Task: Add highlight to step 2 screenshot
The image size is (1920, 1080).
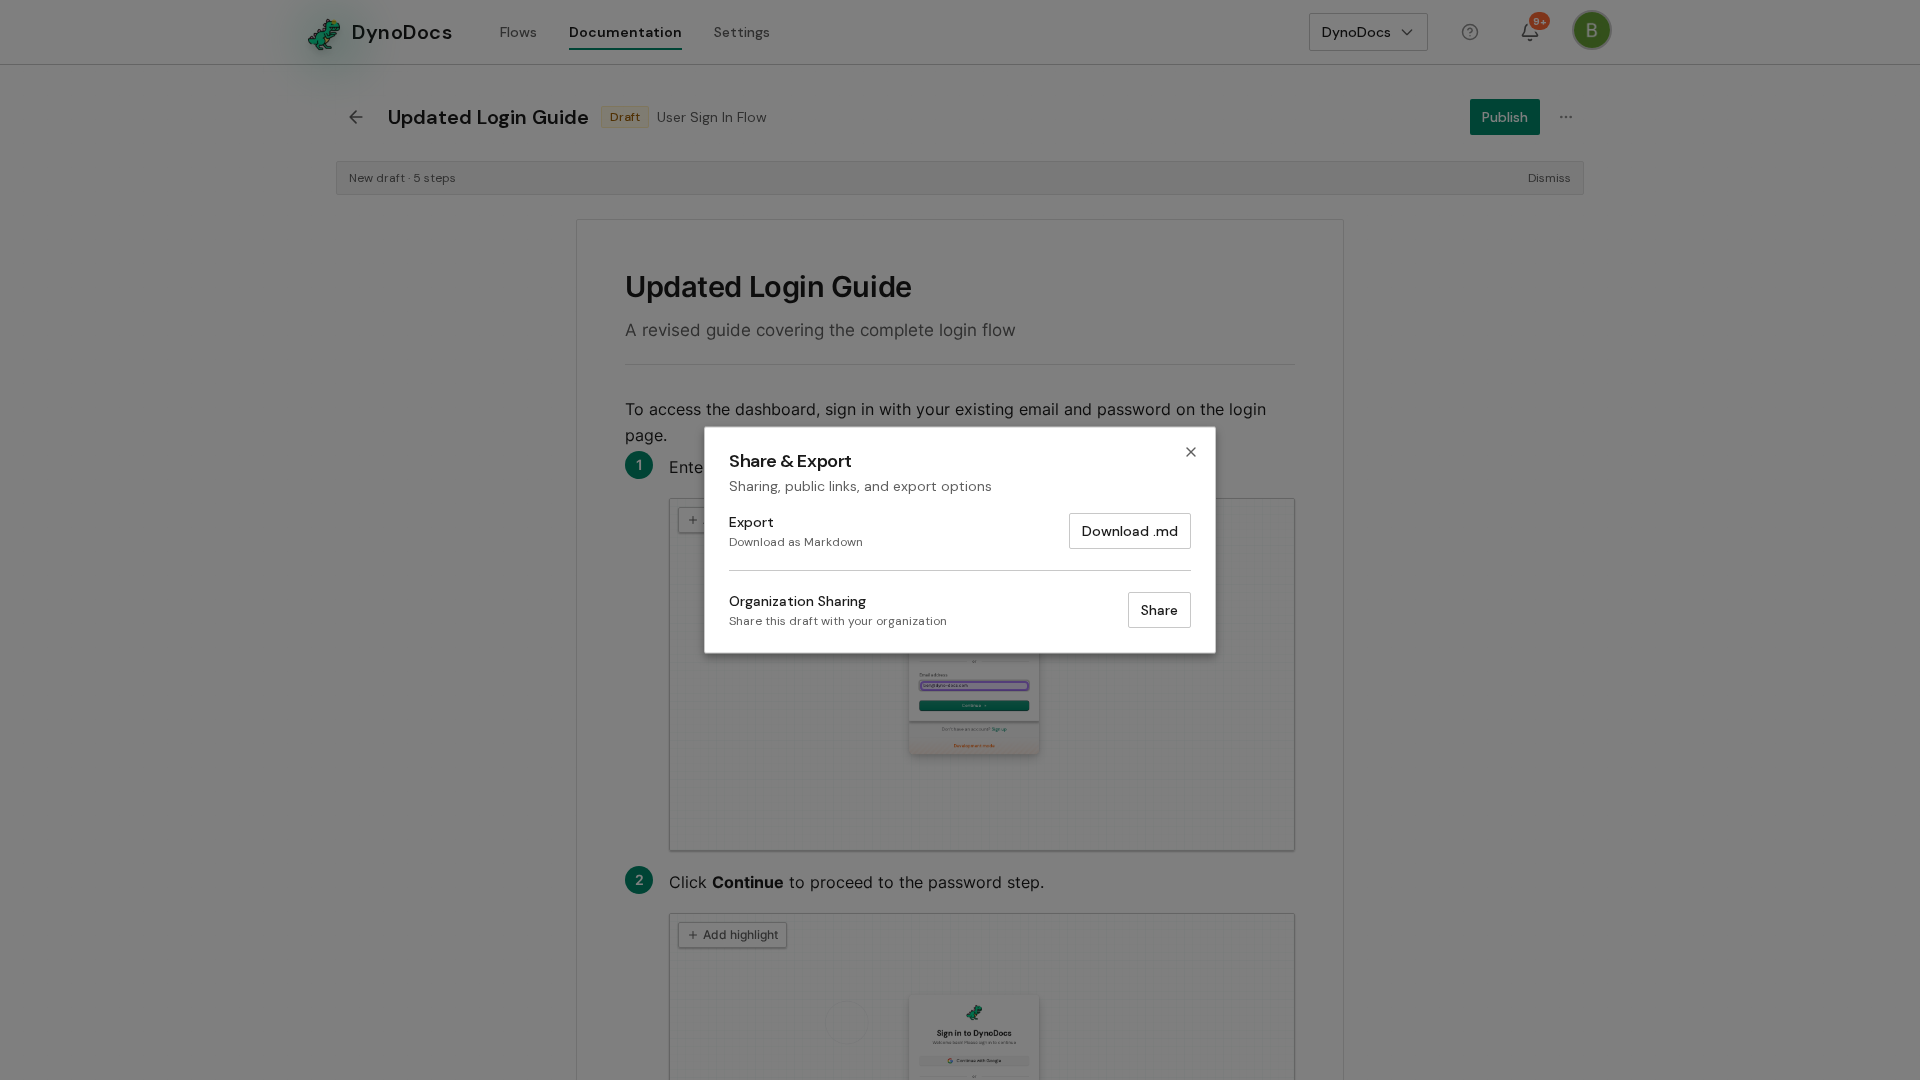Action: click(x=732, y=935)
